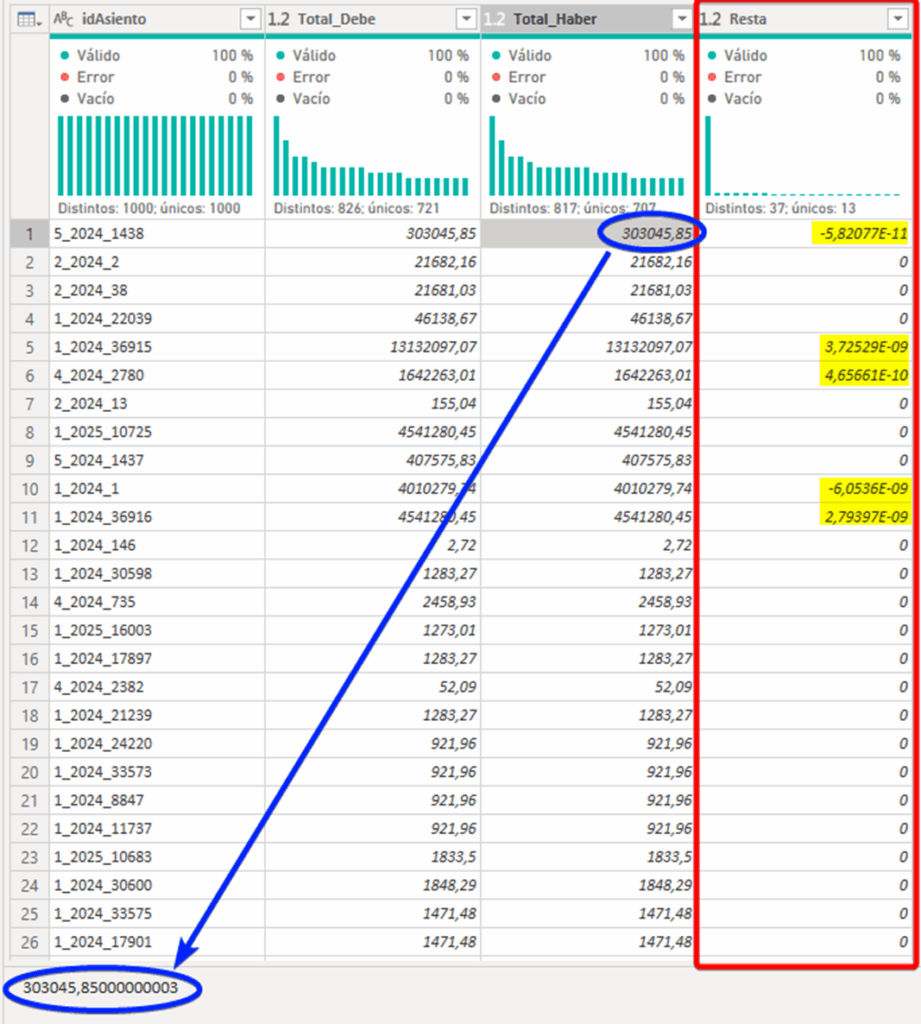Click the idAsiento value distribution chart
Image resolution: width=921 pixels, height=1024 pixels.
(x=155, y=155)
